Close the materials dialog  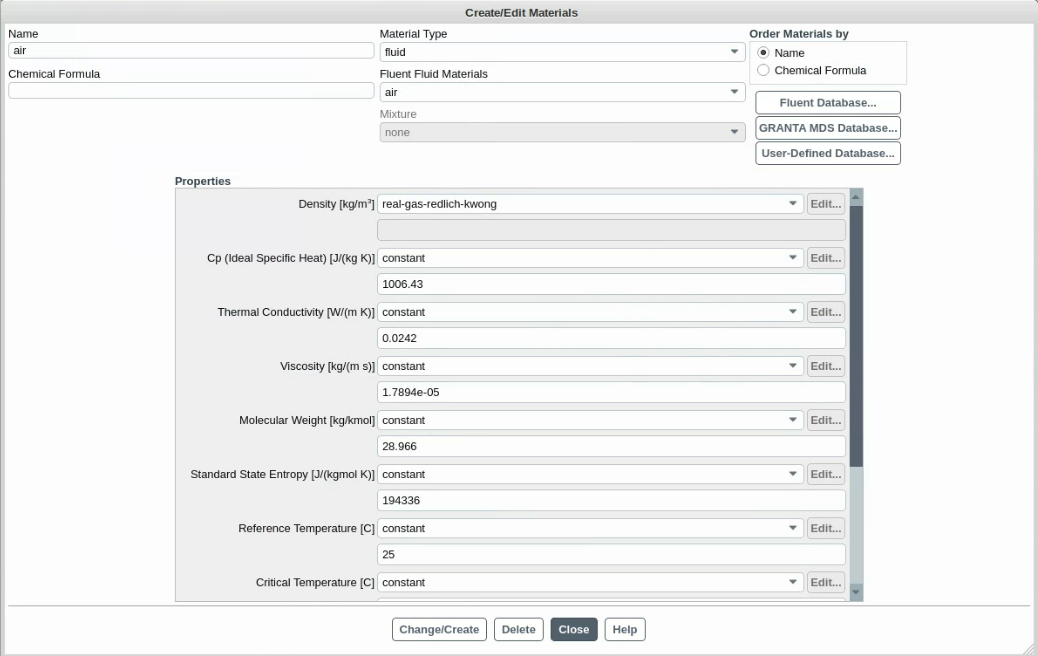[574, 630]
